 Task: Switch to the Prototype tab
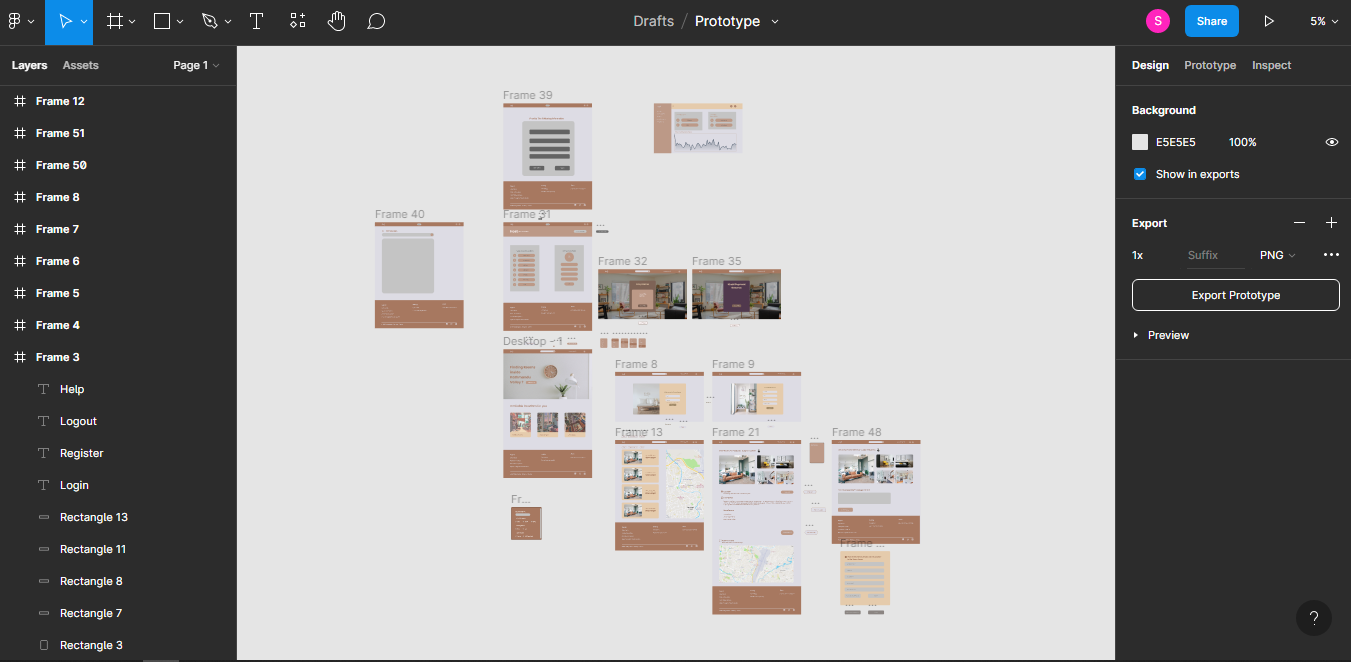click(1210, 65)
